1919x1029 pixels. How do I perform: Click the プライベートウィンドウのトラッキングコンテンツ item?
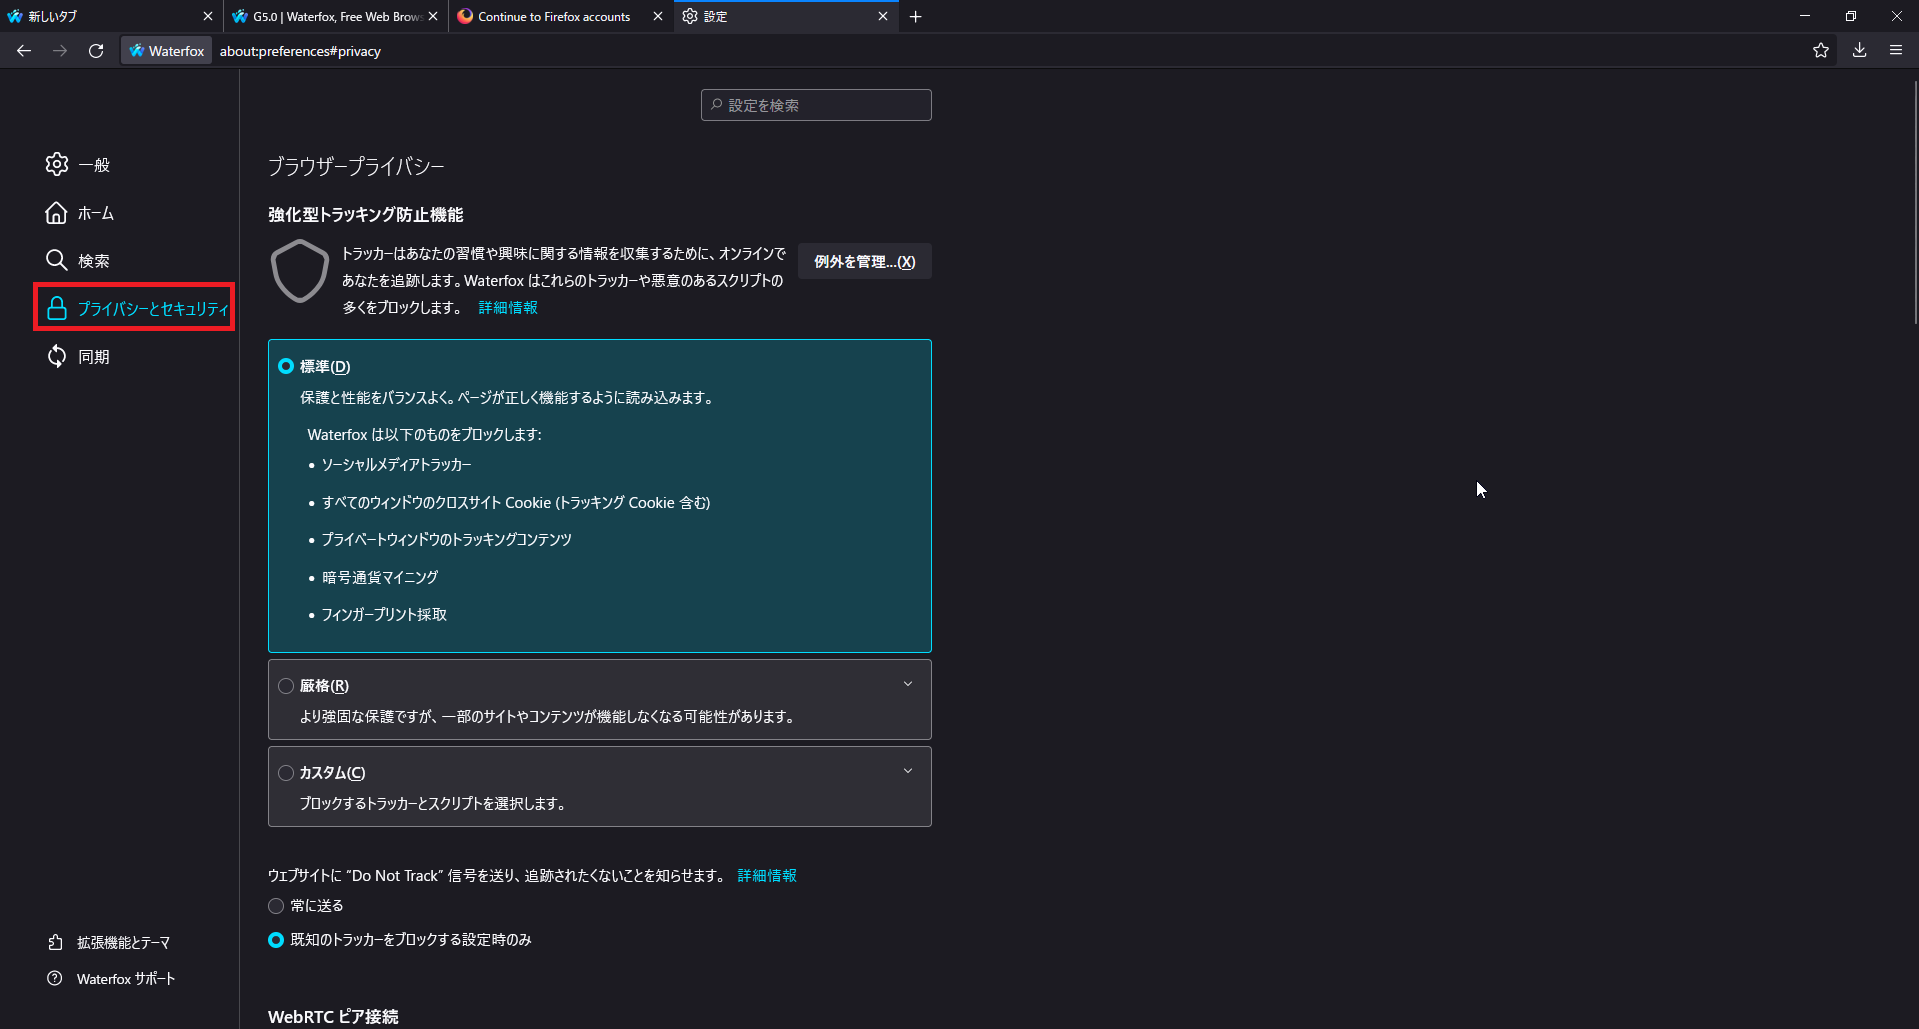pos(447,540)
